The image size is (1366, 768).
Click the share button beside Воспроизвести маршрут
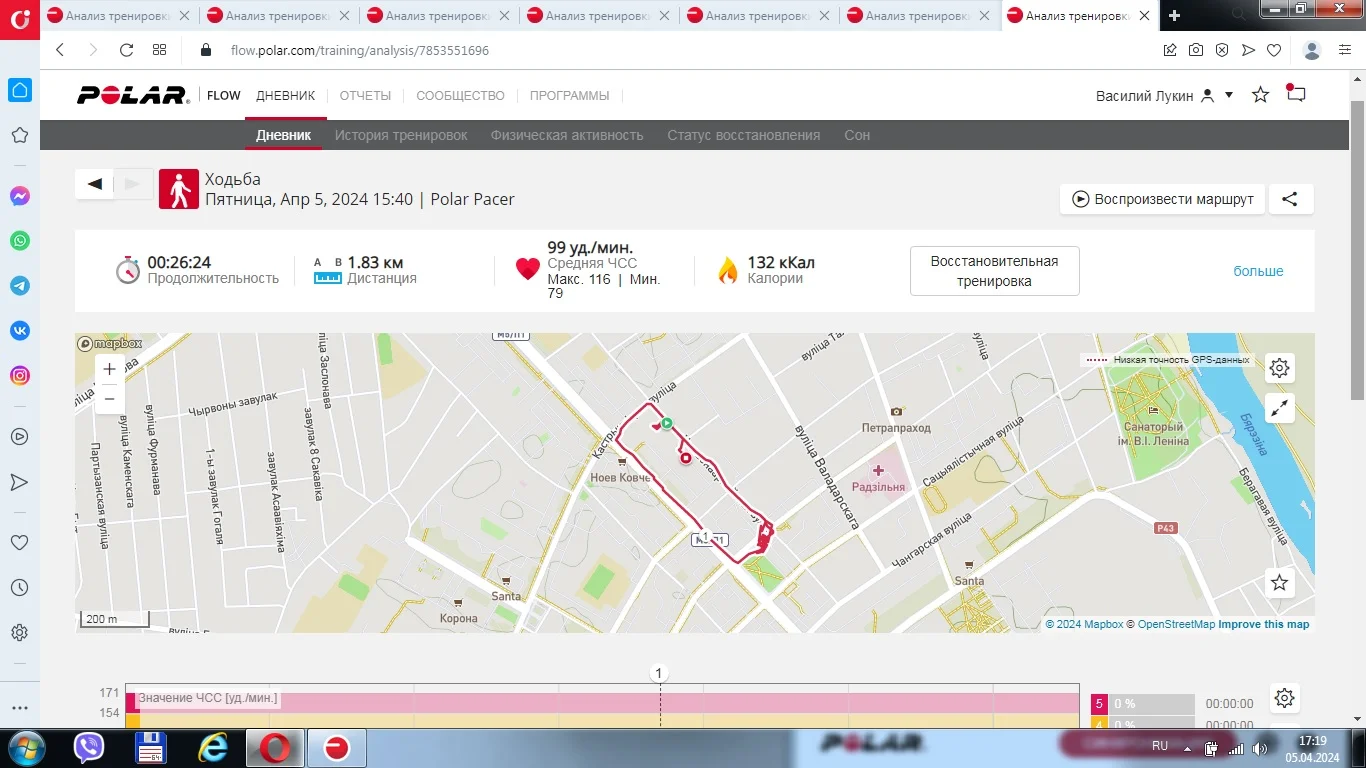point(1290,199)
